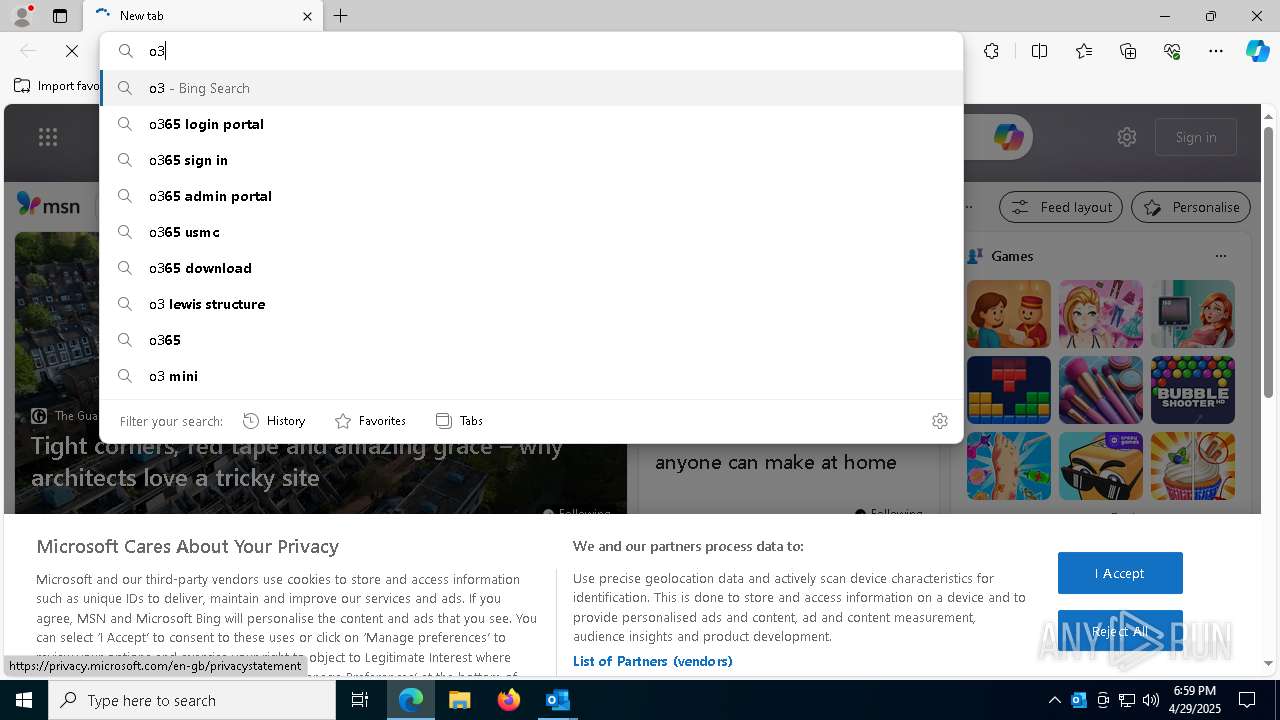Screen dimensions: 1280x720
Task: Click Reject All on privacy banner
Action: pos(1120,631)
